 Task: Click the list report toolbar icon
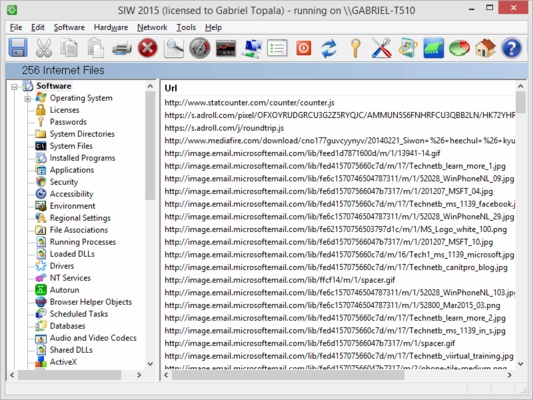point(277,48)
